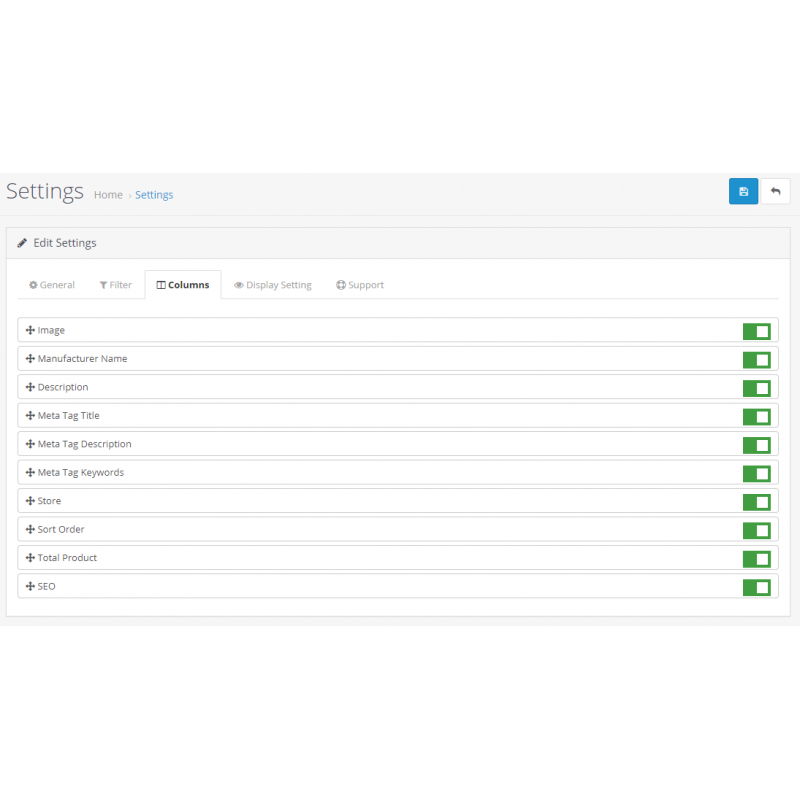This screenshot has height=800, width=800.
Task: Click the move handle icon for Sort Order
Action: (x=30, y=529)
